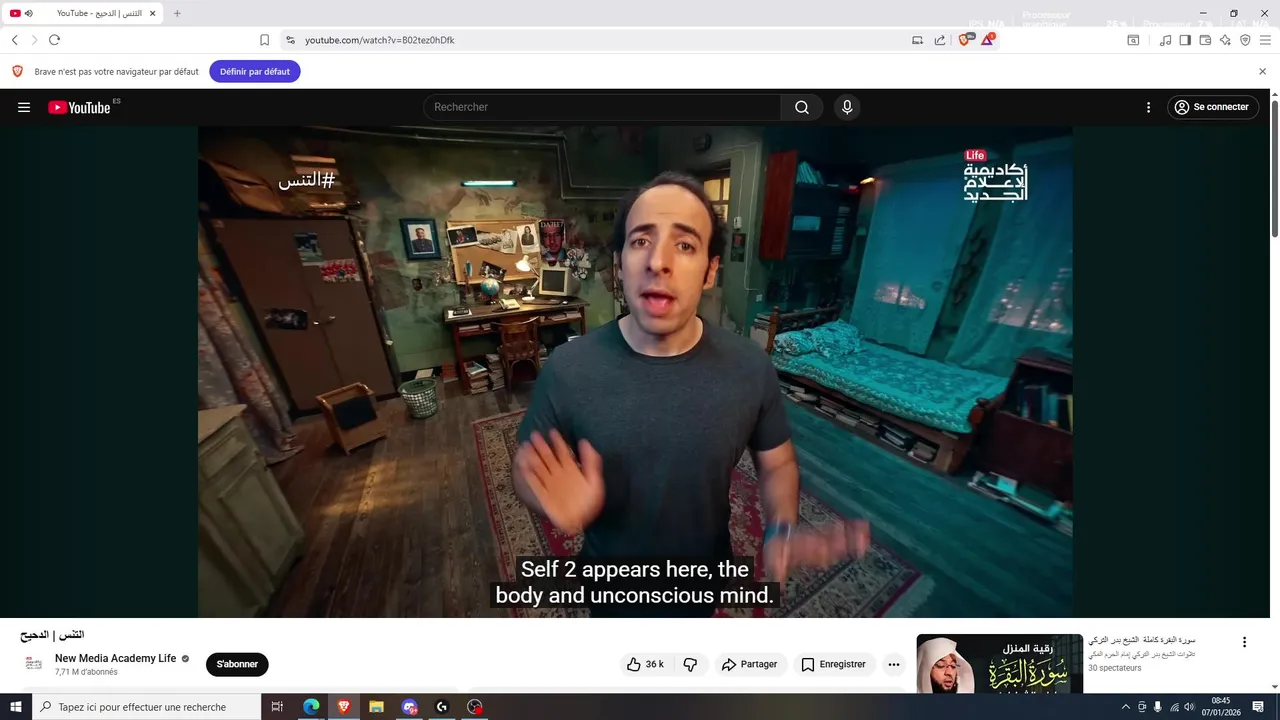Screen dimensions: 1280x720
Task: Open Brave Wallet icon
Action: point(1205,40)
